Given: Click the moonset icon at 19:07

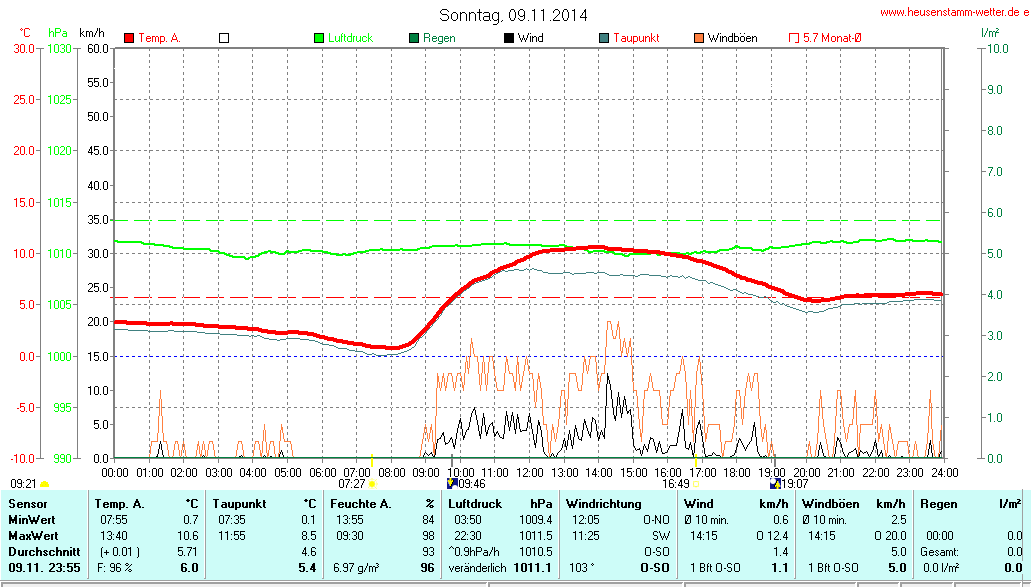Looking at the screenshot, I should pyautogui.click(x=775, y=483).
